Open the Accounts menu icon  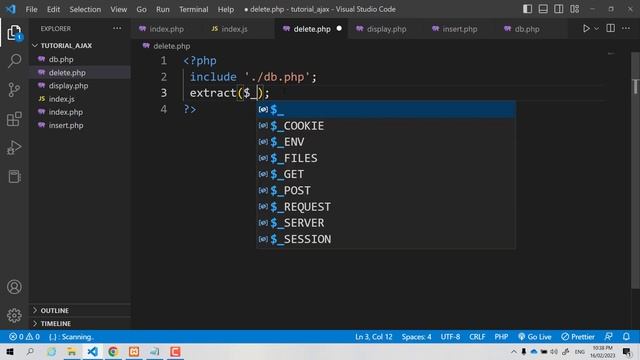(x=14, y=287)
